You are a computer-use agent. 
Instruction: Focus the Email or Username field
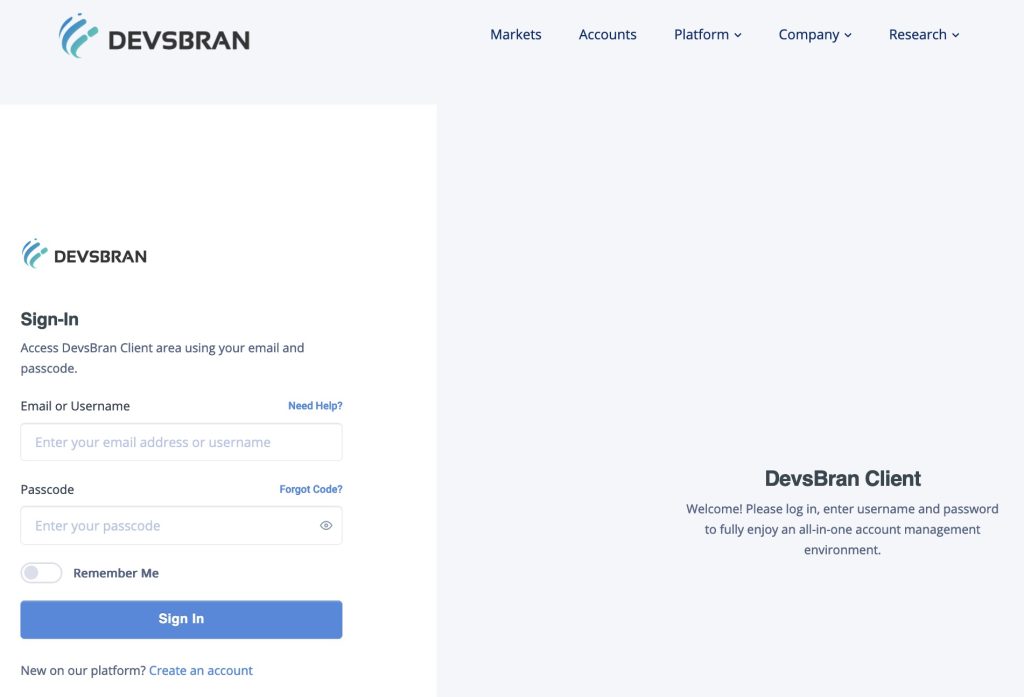tap(182, 442)
